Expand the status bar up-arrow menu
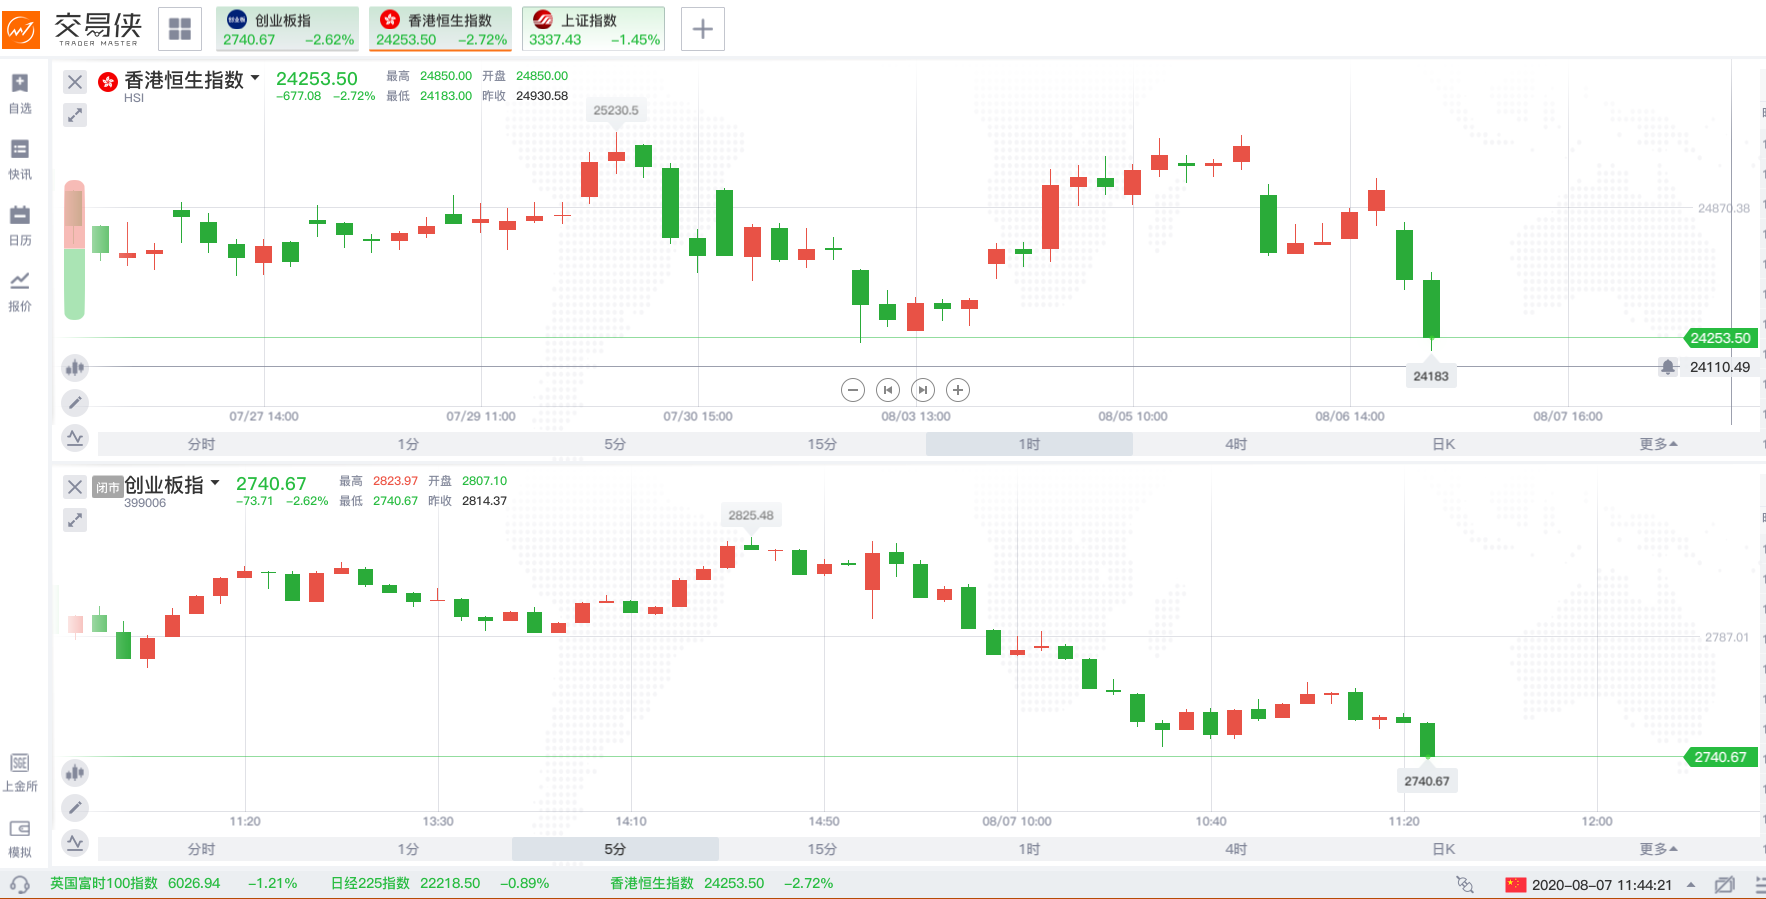 pos(1691,884)
